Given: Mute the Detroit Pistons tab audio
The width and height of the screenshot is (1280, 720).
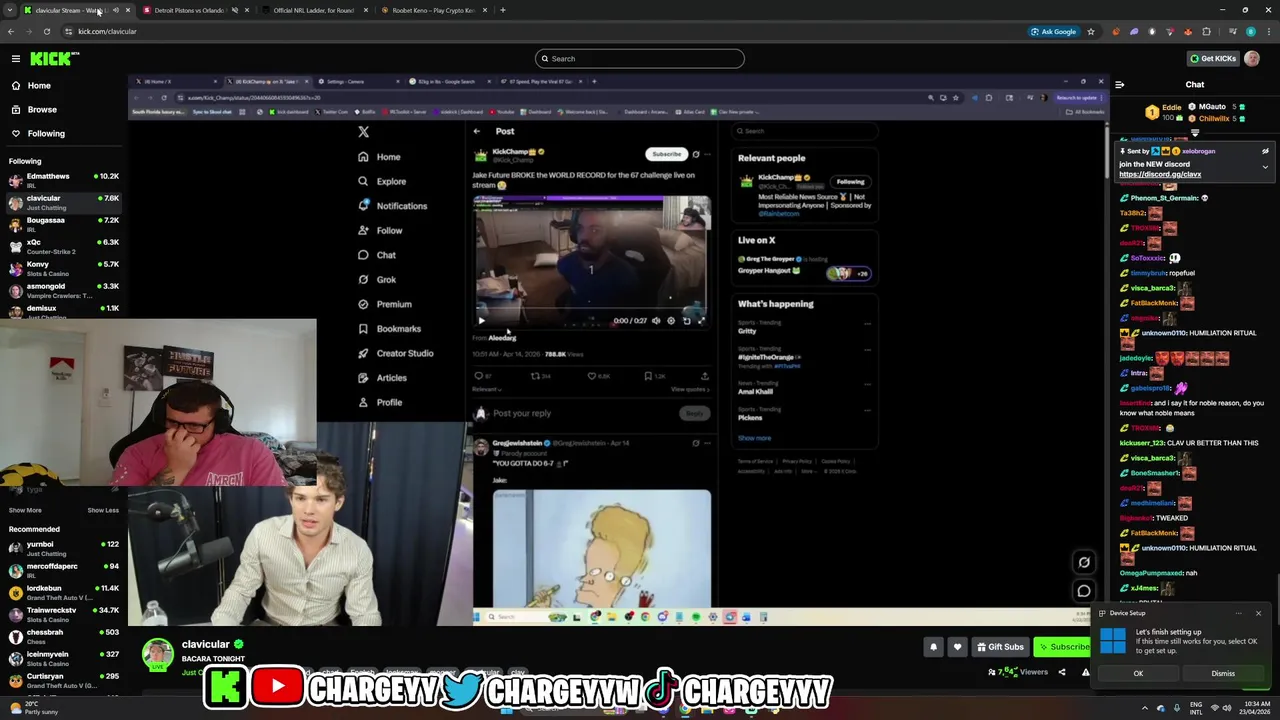Looking at the screenshot, I should pos(235,10).
